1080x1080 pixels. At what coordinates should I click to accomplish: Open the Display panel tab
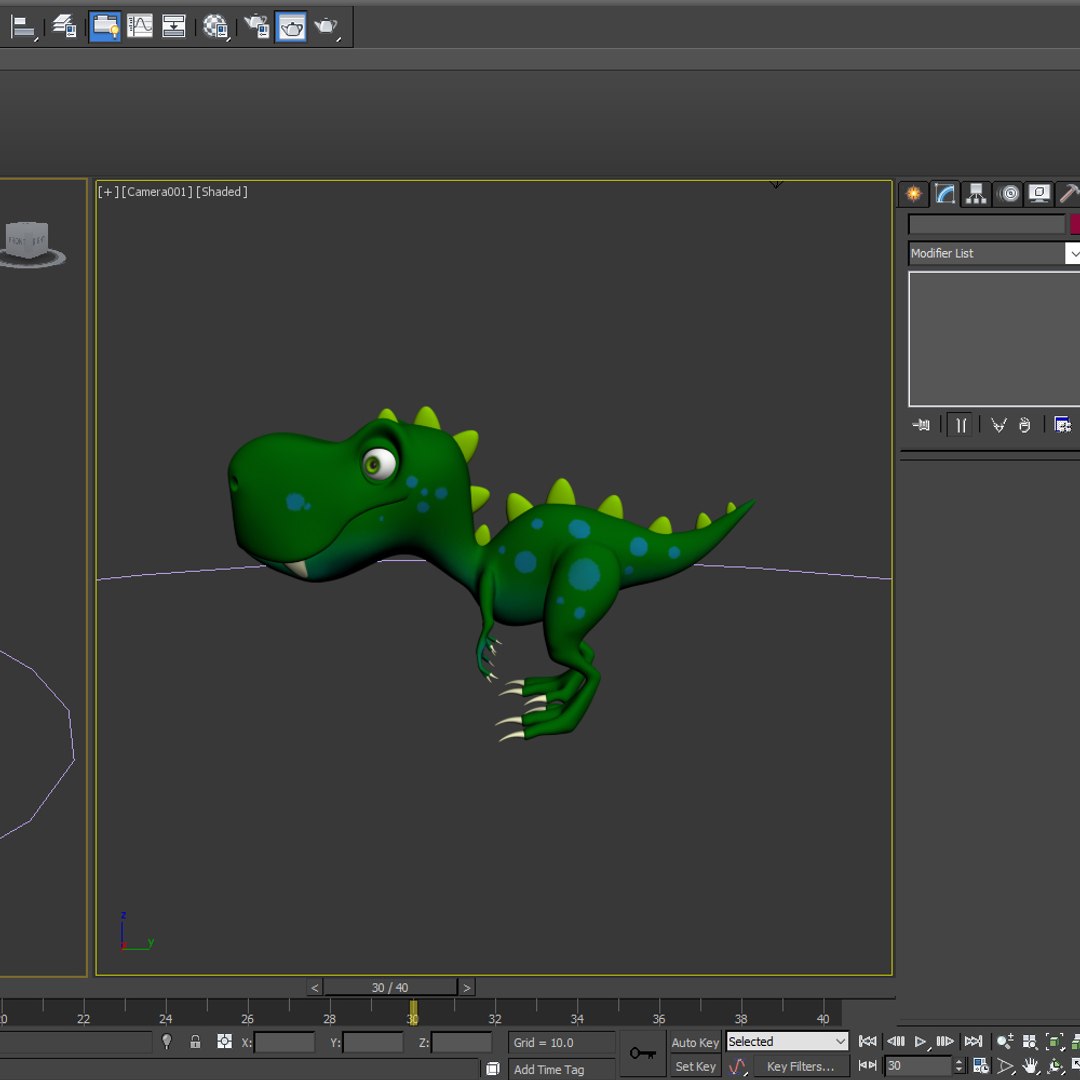pos(1039,194)
